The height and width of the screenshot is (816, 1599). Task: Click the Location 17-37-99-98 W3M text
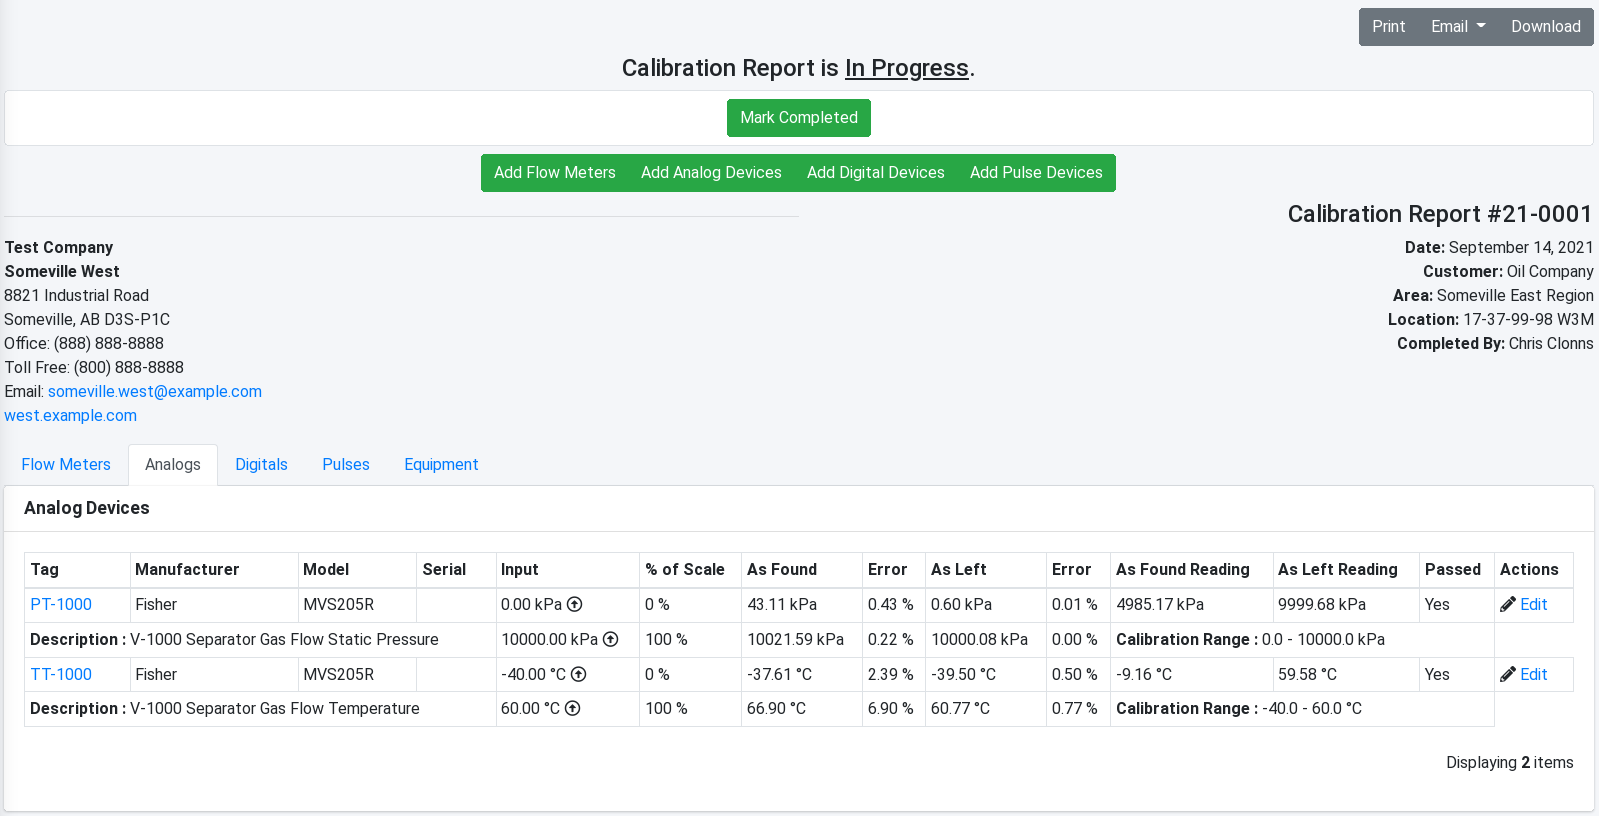pos(1491,320)
